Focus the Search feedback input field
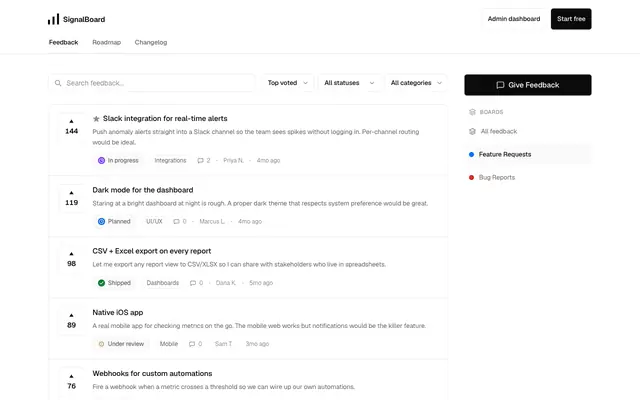The height and width of the screenshot is (400, 640). (x=152, y=83)
